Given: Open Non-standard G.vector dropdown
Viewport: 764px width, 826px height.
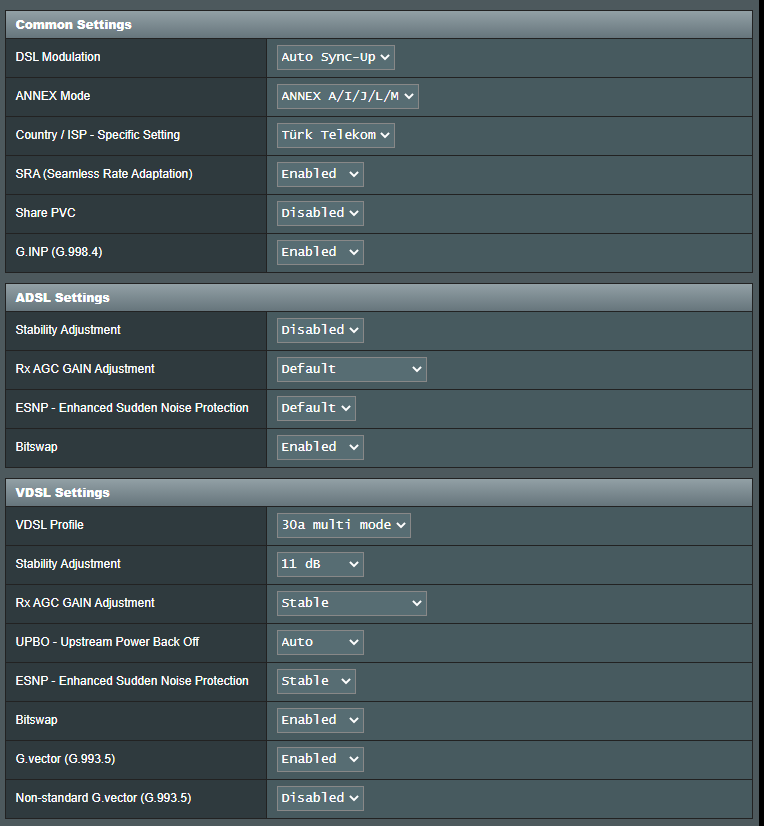Looking at the screenshot, I should [320, 798].
